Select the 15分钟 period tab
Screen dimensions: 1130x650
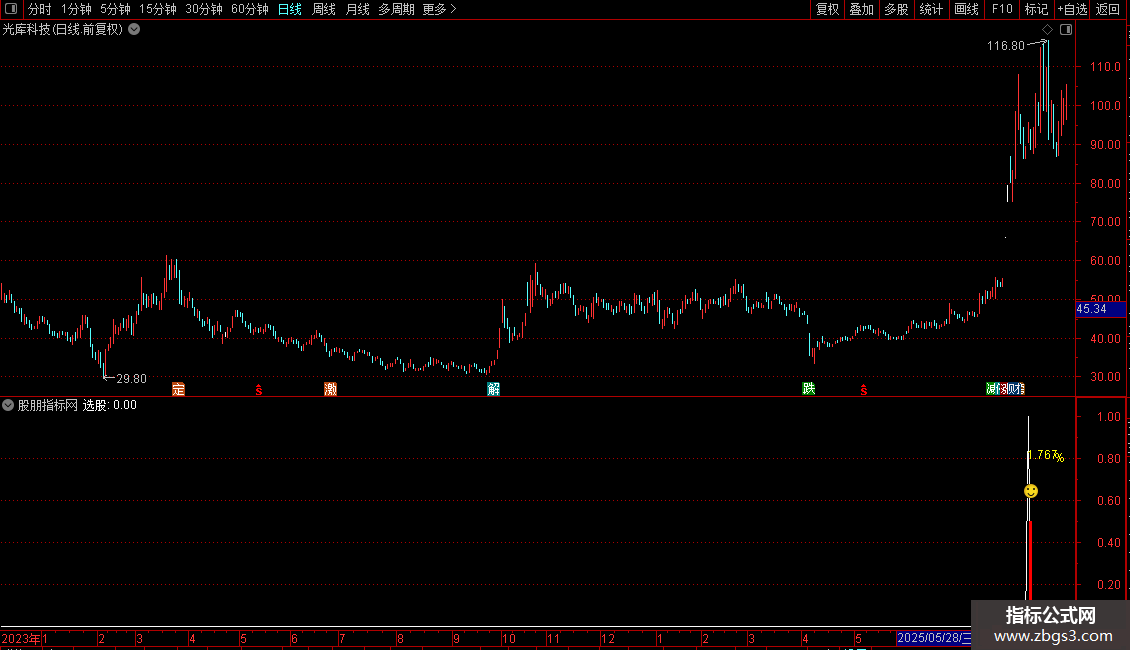coord(157,9)
